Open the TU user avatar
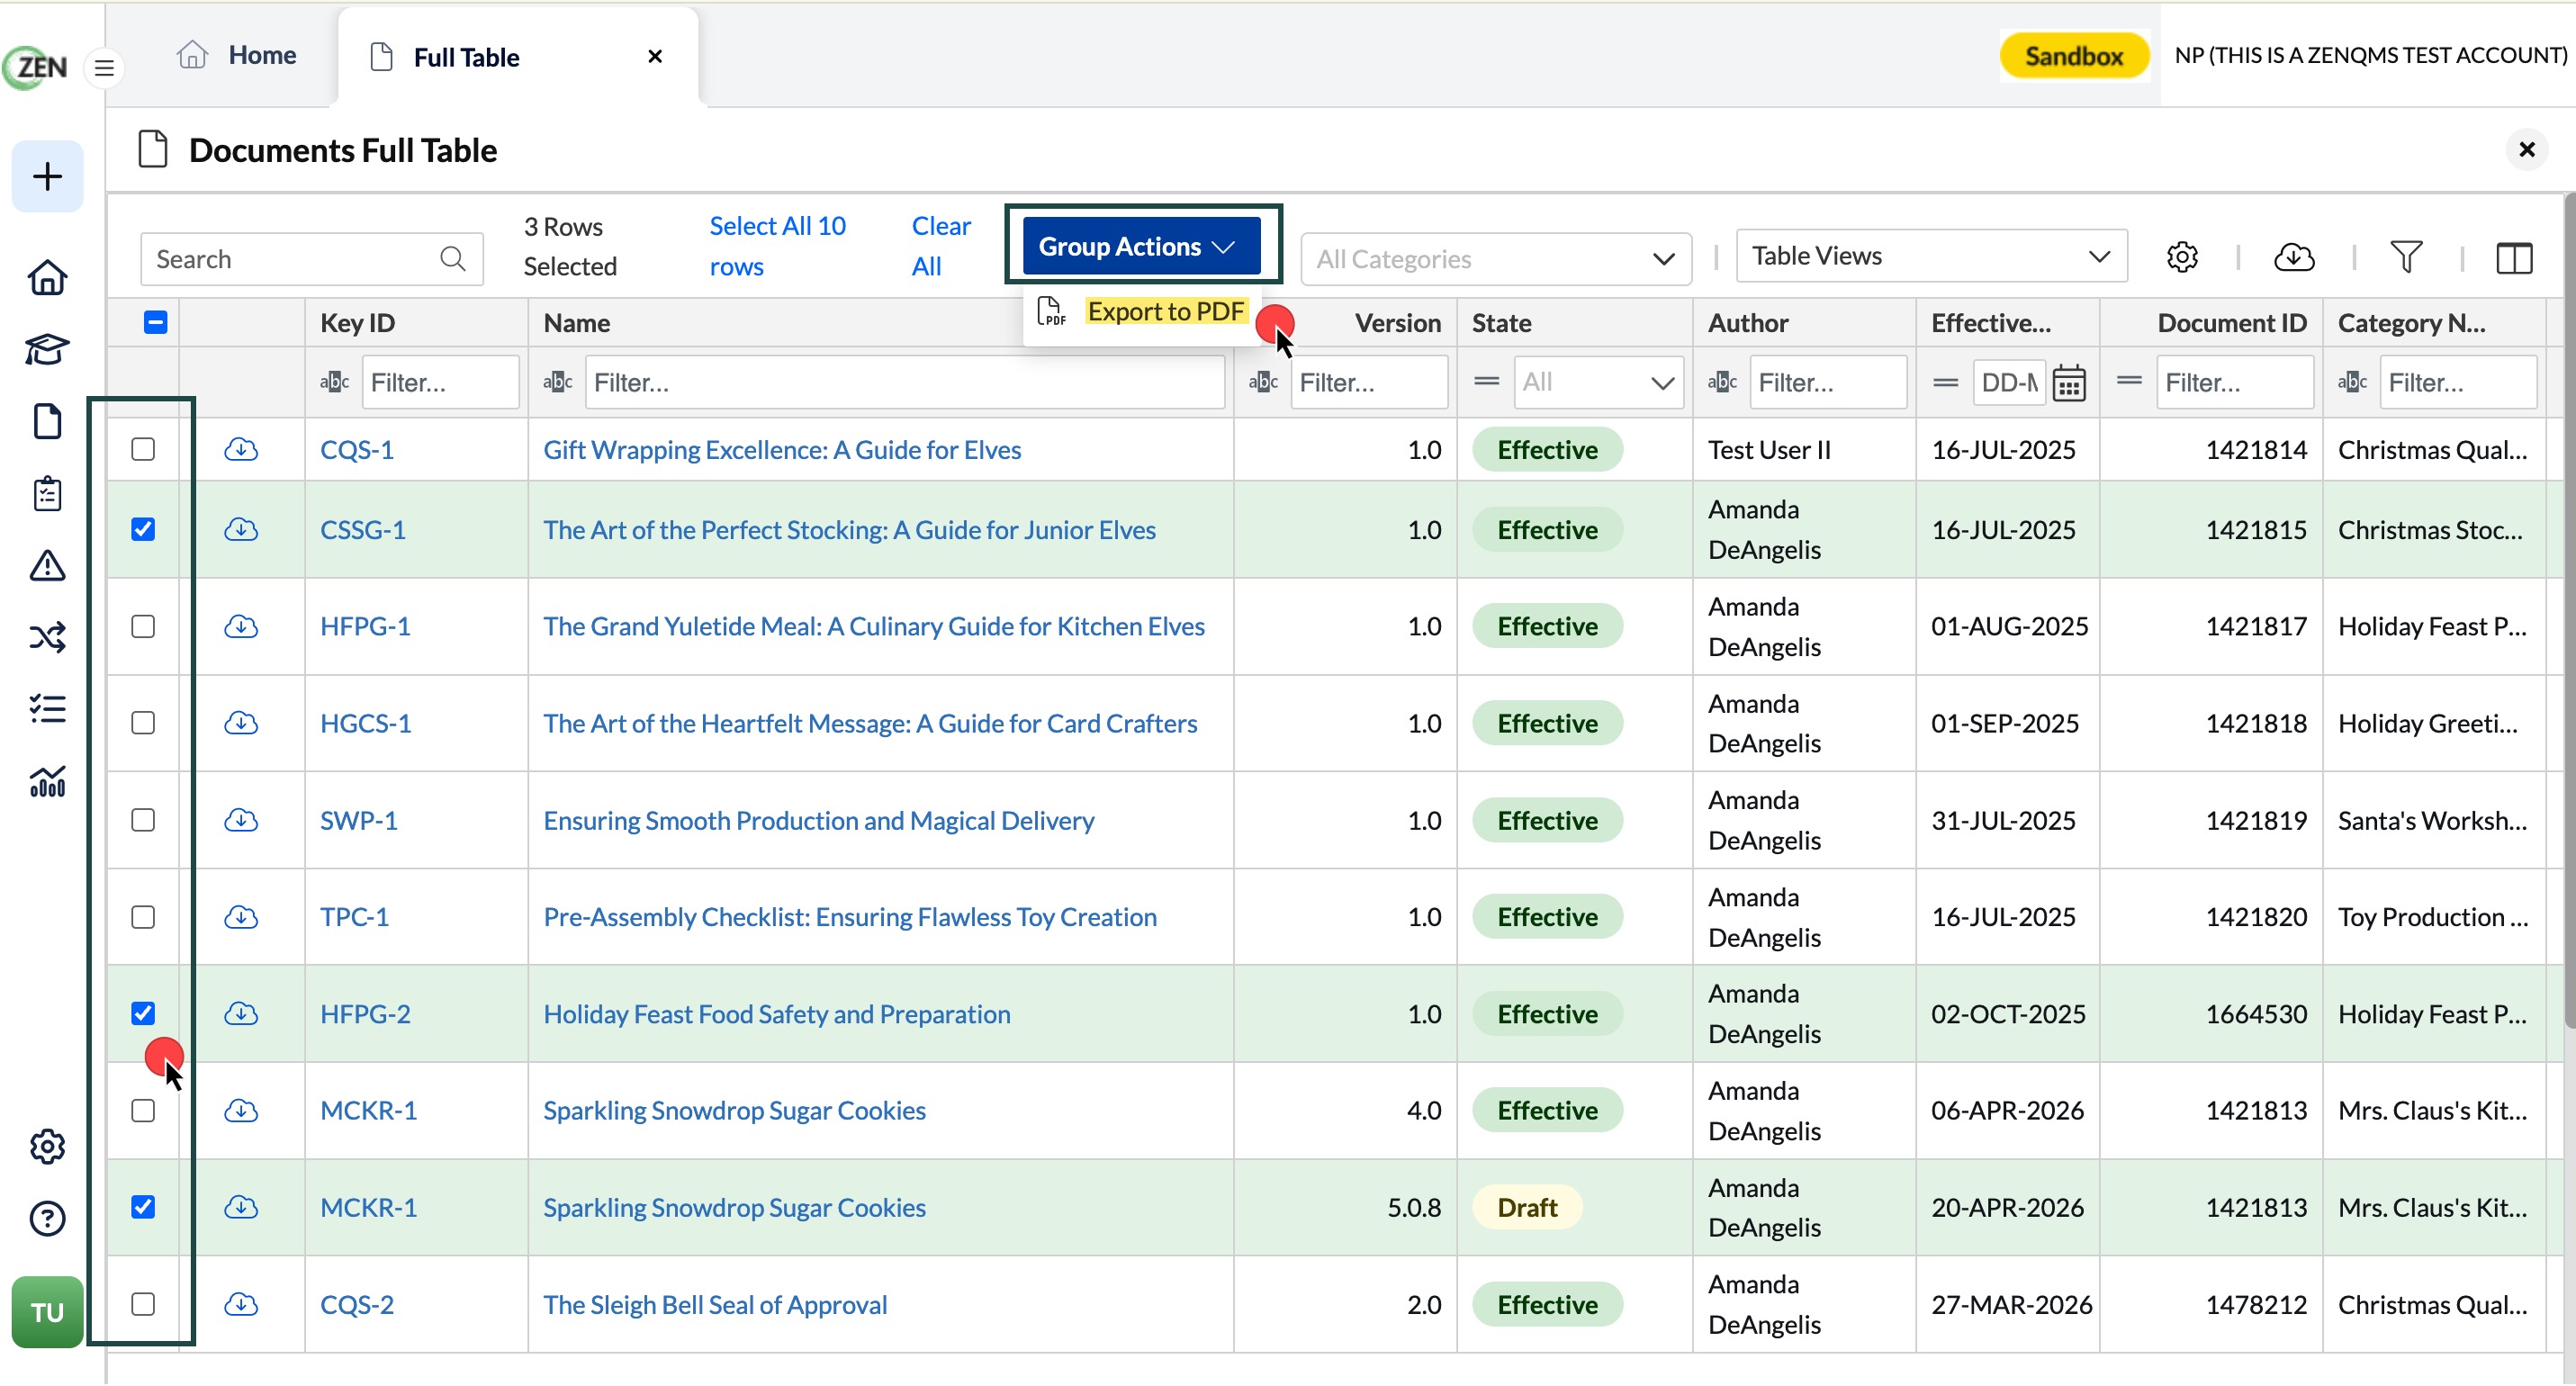 click(47, 1312)
